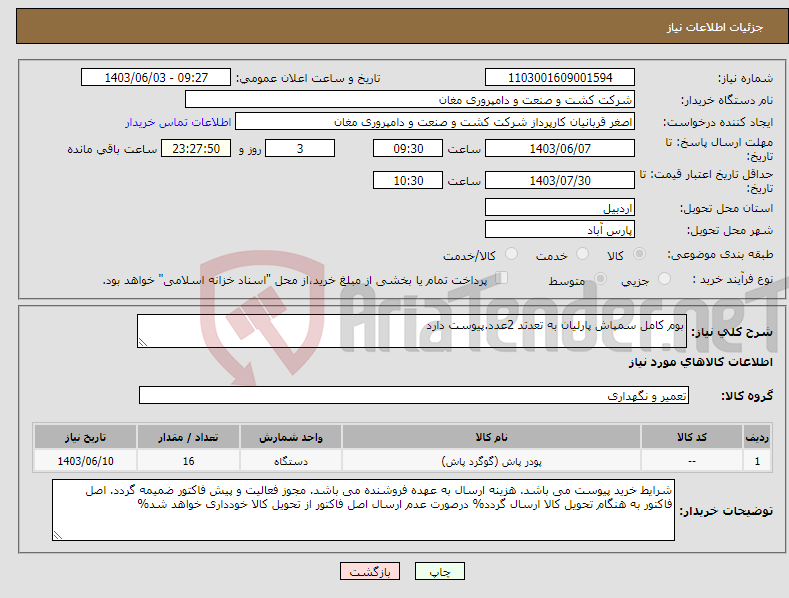Click the بازگشت (Back) button
789x598 pixels.
pos(370,571)
